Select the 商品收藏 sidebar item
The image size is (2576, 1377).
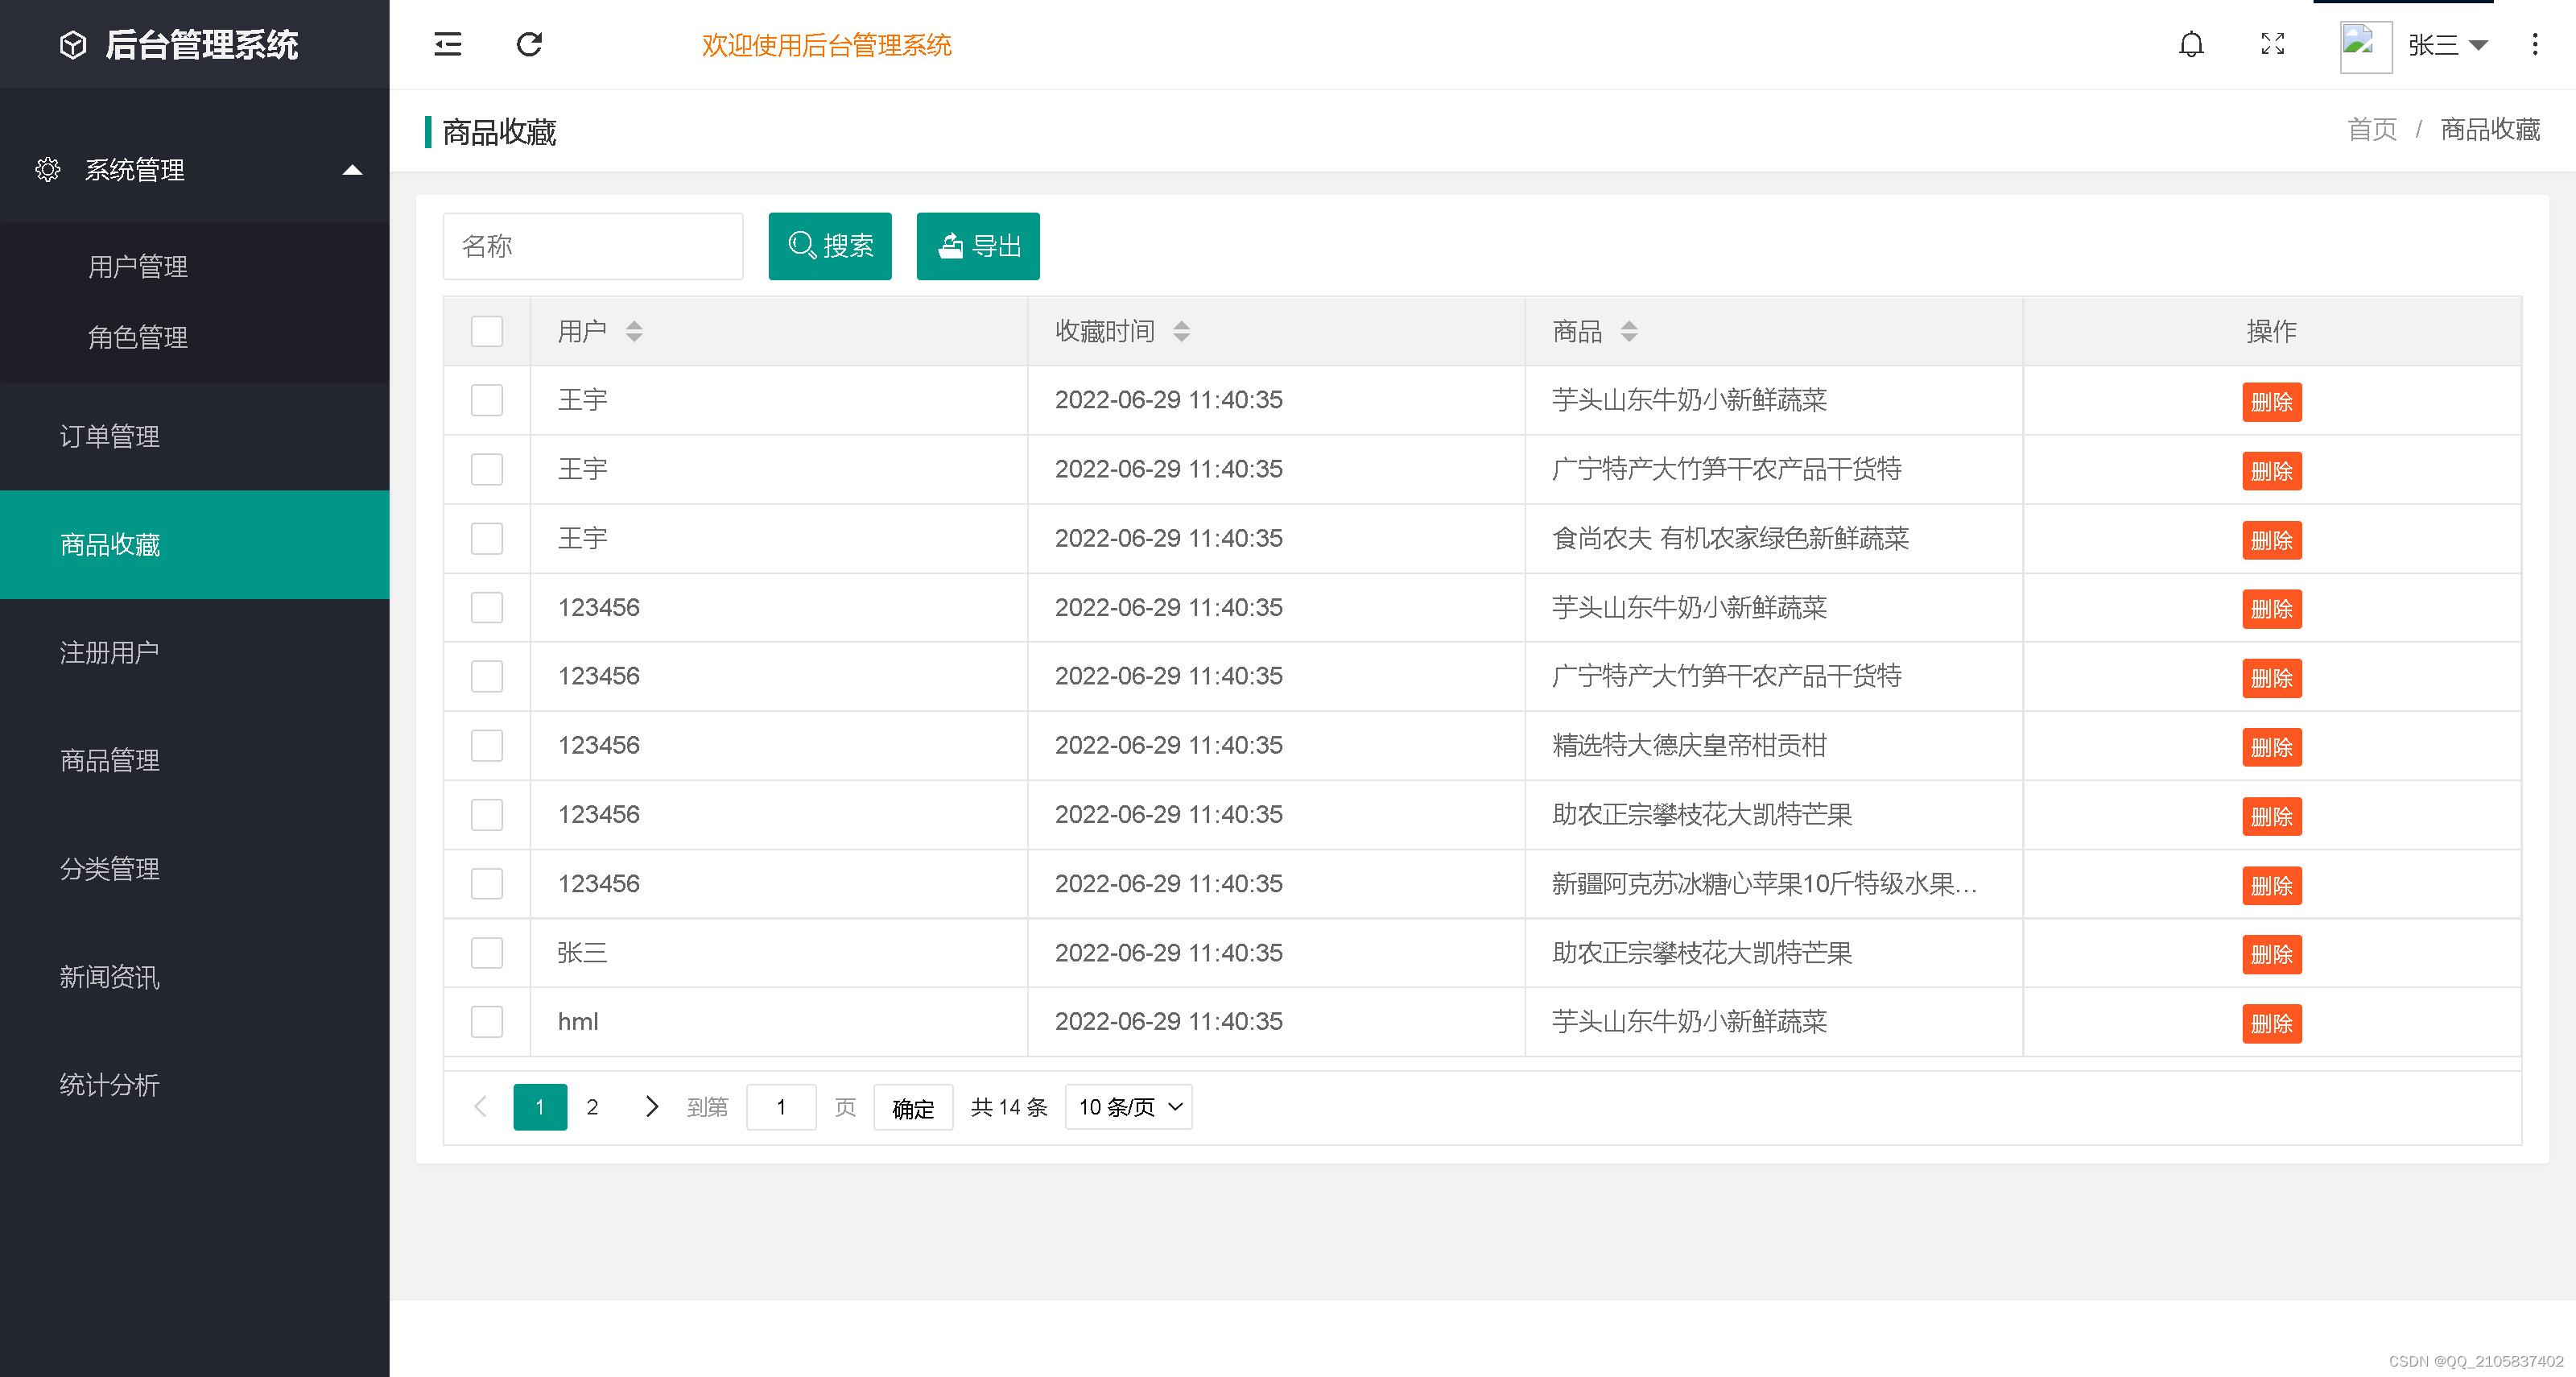(194, 544)
